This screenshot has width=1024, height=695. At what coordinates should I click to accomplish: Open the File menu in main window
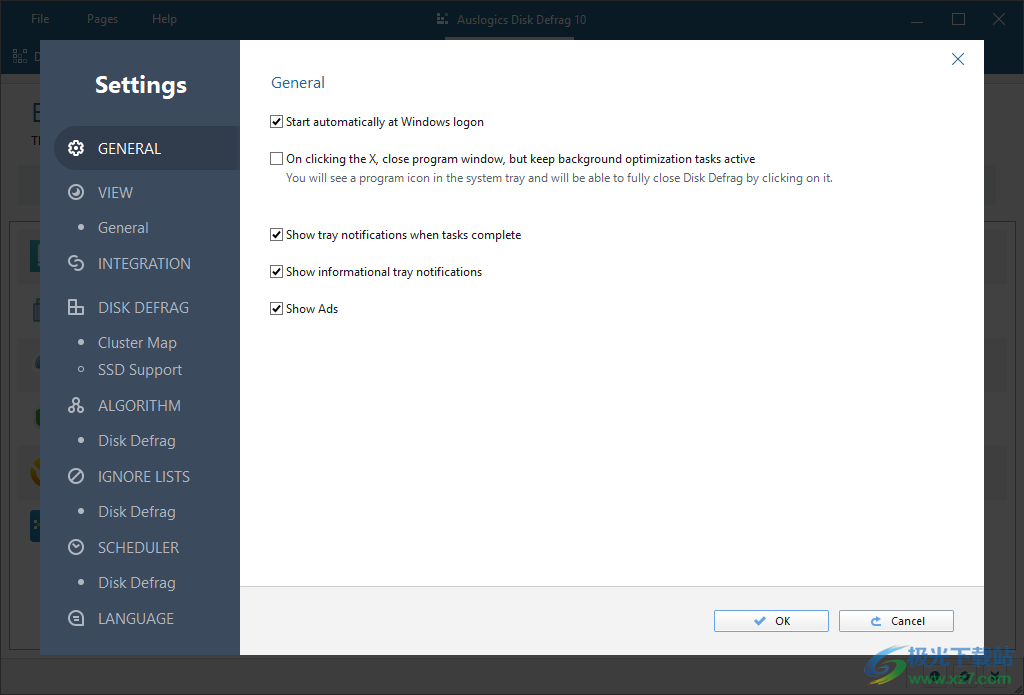pyautogui.click(x=40, y=19)
